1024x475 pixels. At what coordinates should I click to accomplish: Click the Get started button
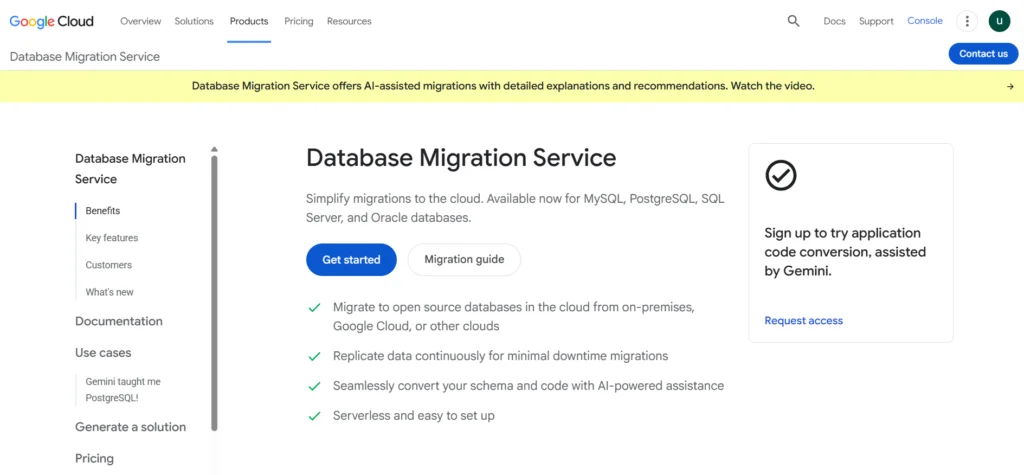[351, 259]
